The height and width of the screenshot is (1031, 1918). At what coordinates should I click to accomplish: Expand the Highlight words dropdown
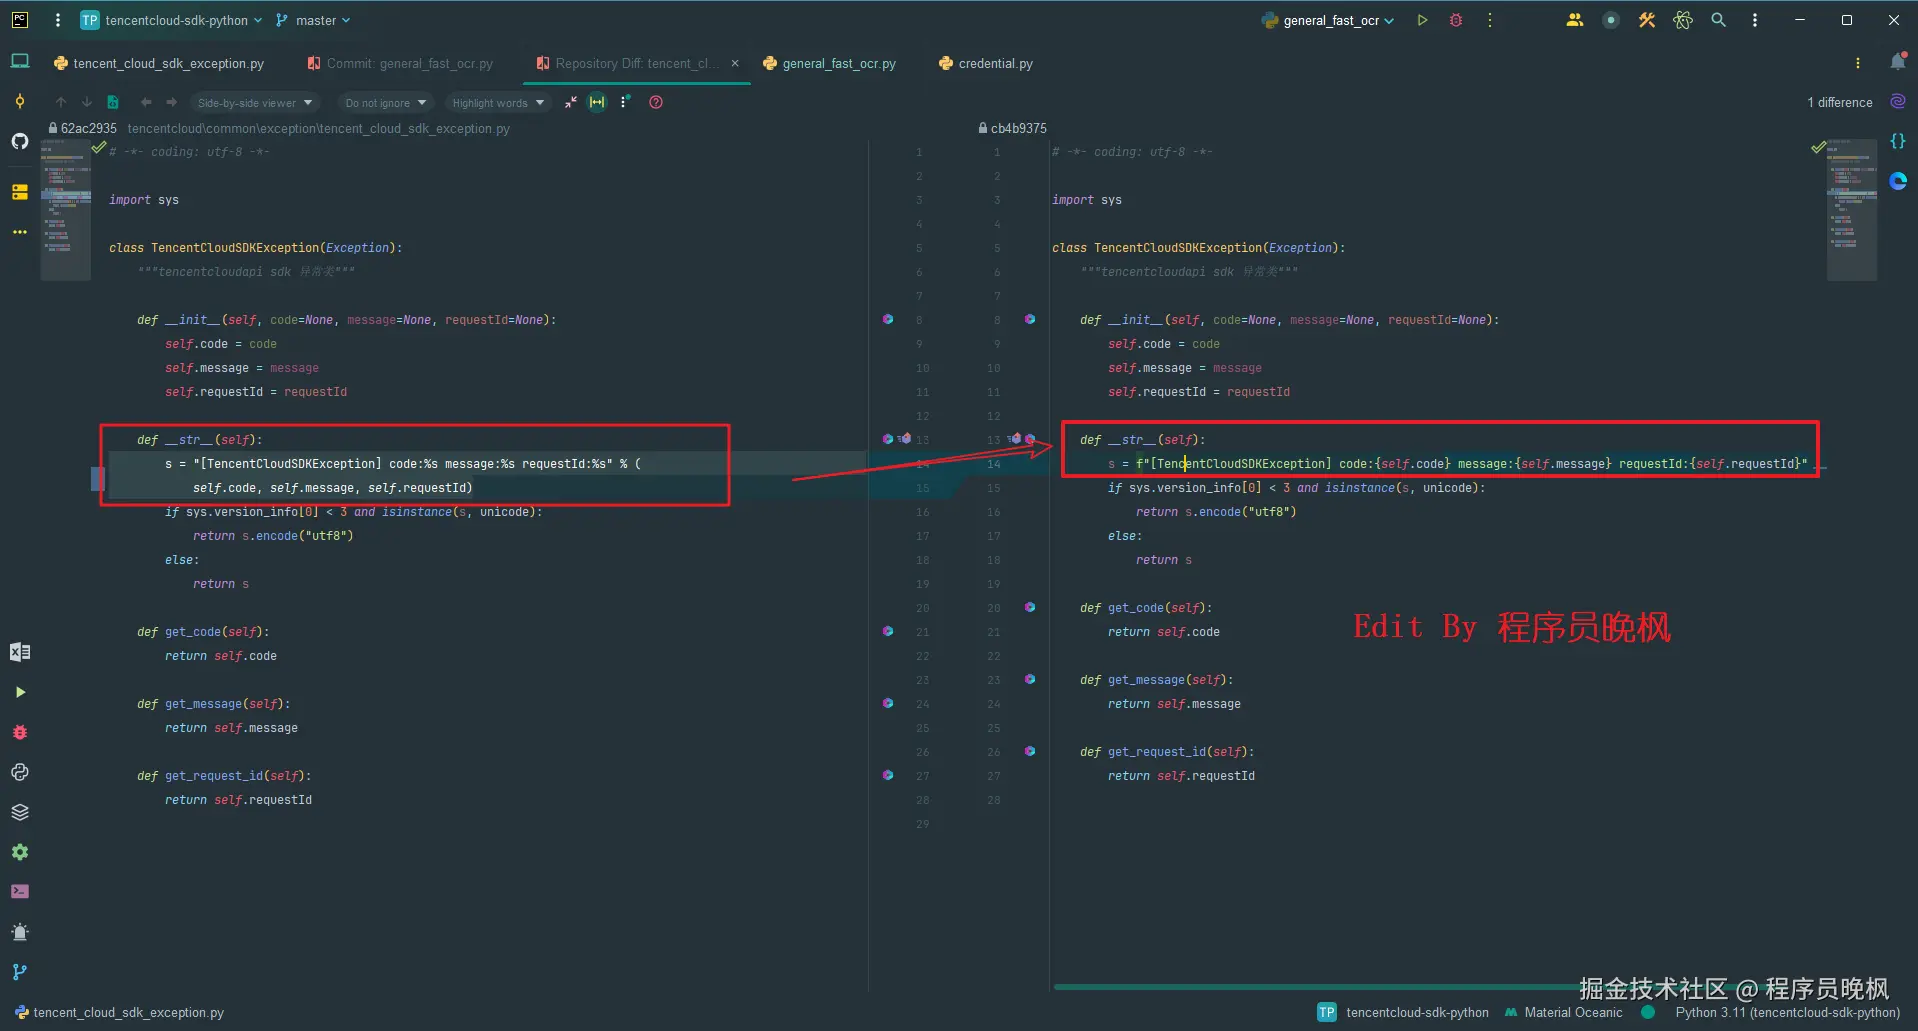[x=498, y=103]
